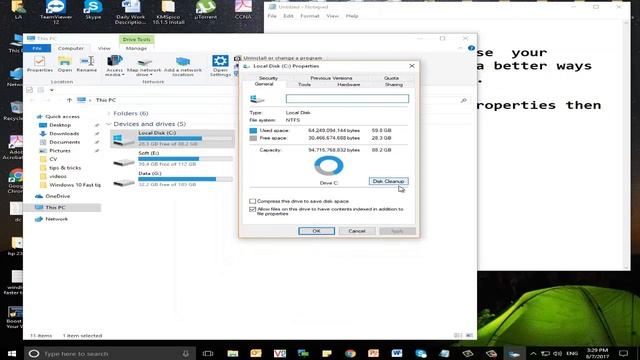Open Hardware tab in Properties
This screenshot has width=640, height=360.
tap(349, 84)
